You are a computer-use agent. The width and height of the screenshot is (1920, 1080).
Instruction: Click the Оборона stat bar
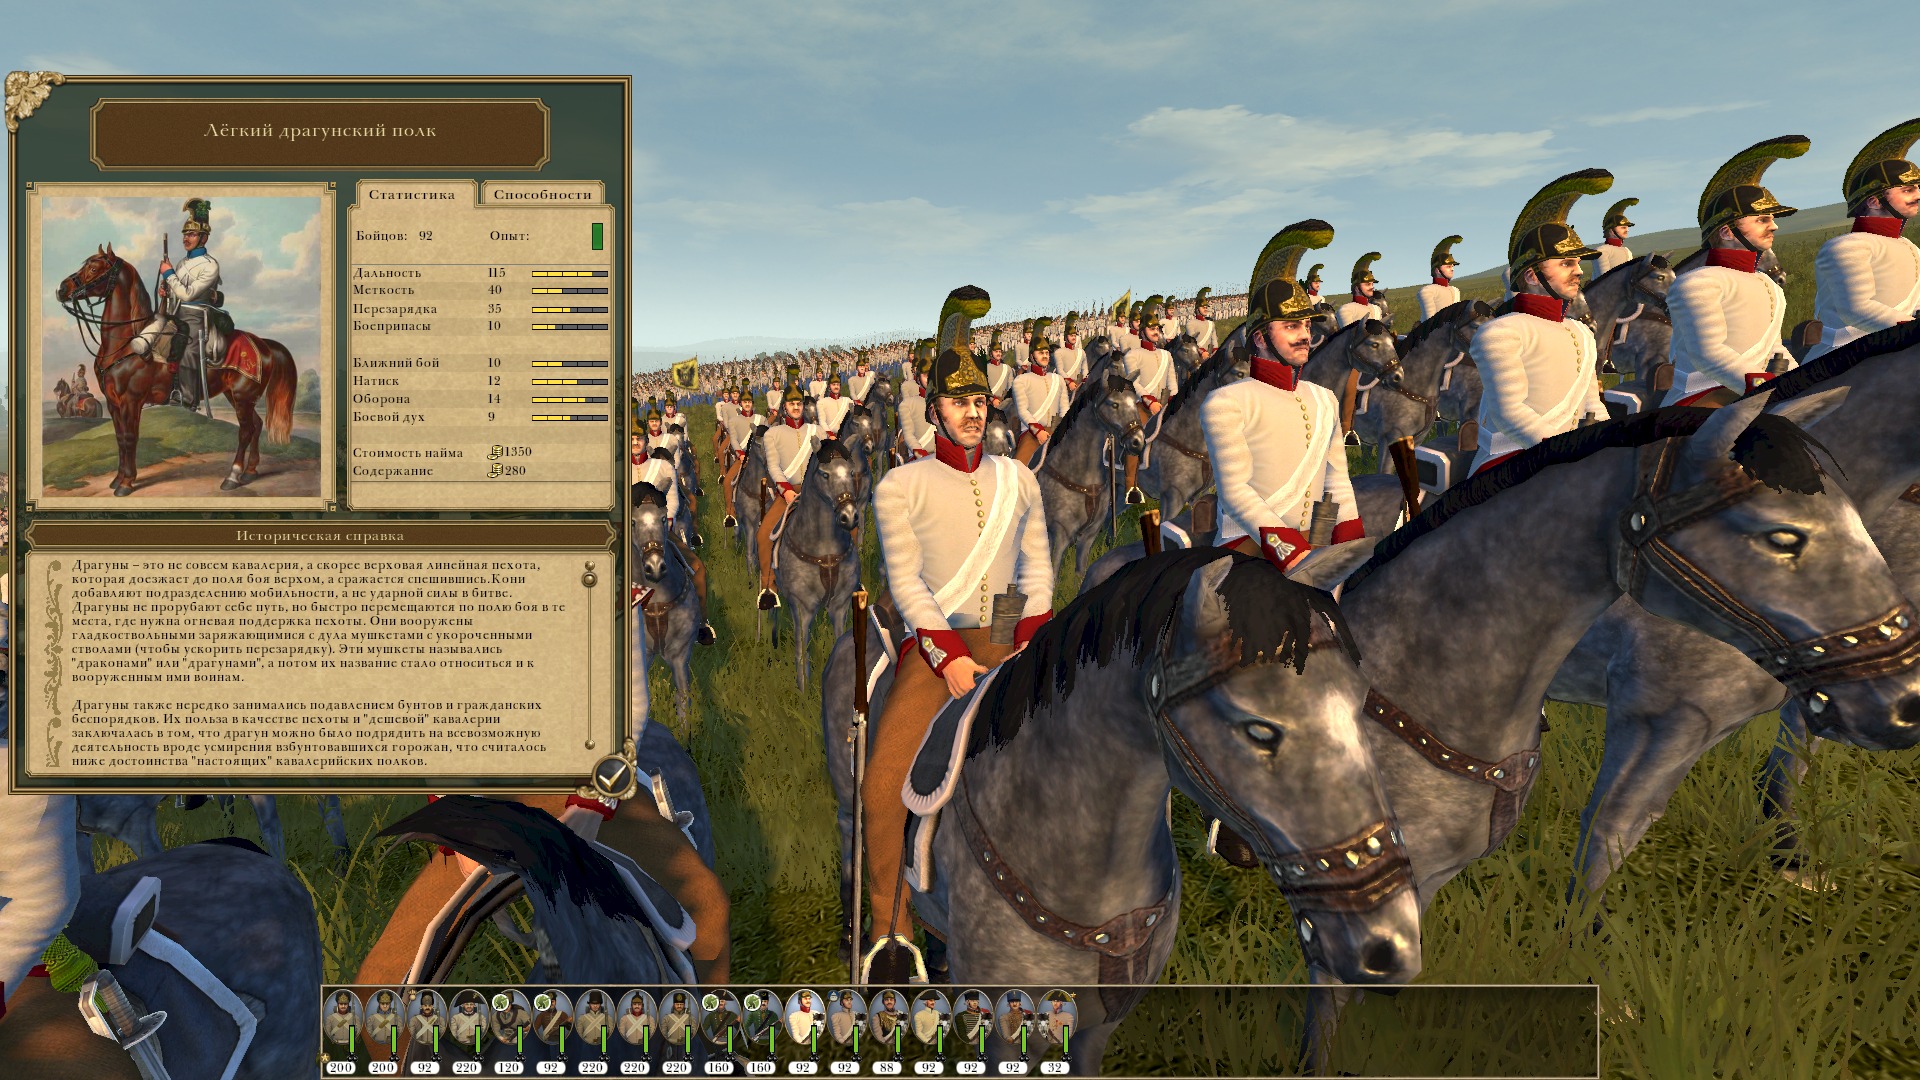[x=570, y=400]
